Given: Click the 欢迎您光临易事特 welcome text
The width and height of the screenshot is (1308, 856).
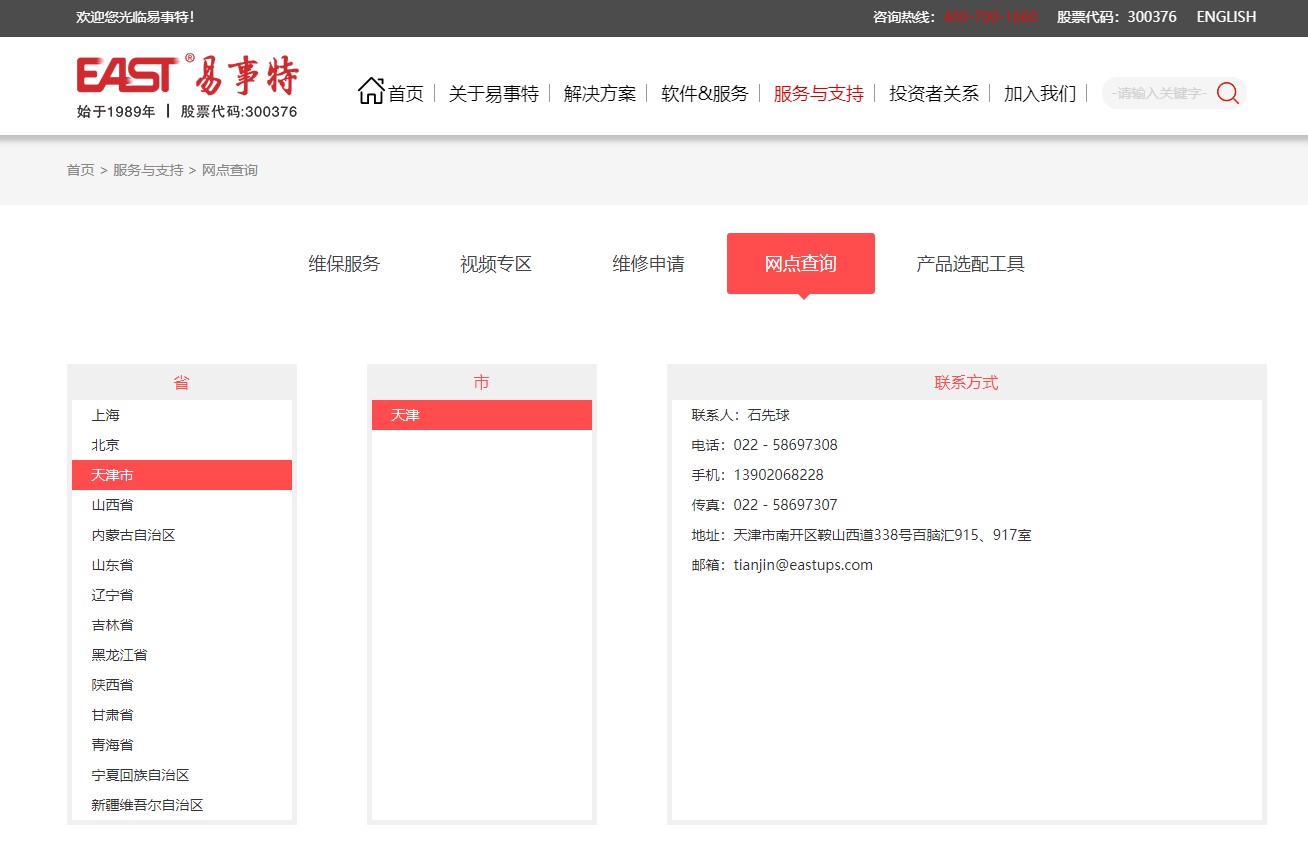Looking at the screenshot, I should click(135, 17).
